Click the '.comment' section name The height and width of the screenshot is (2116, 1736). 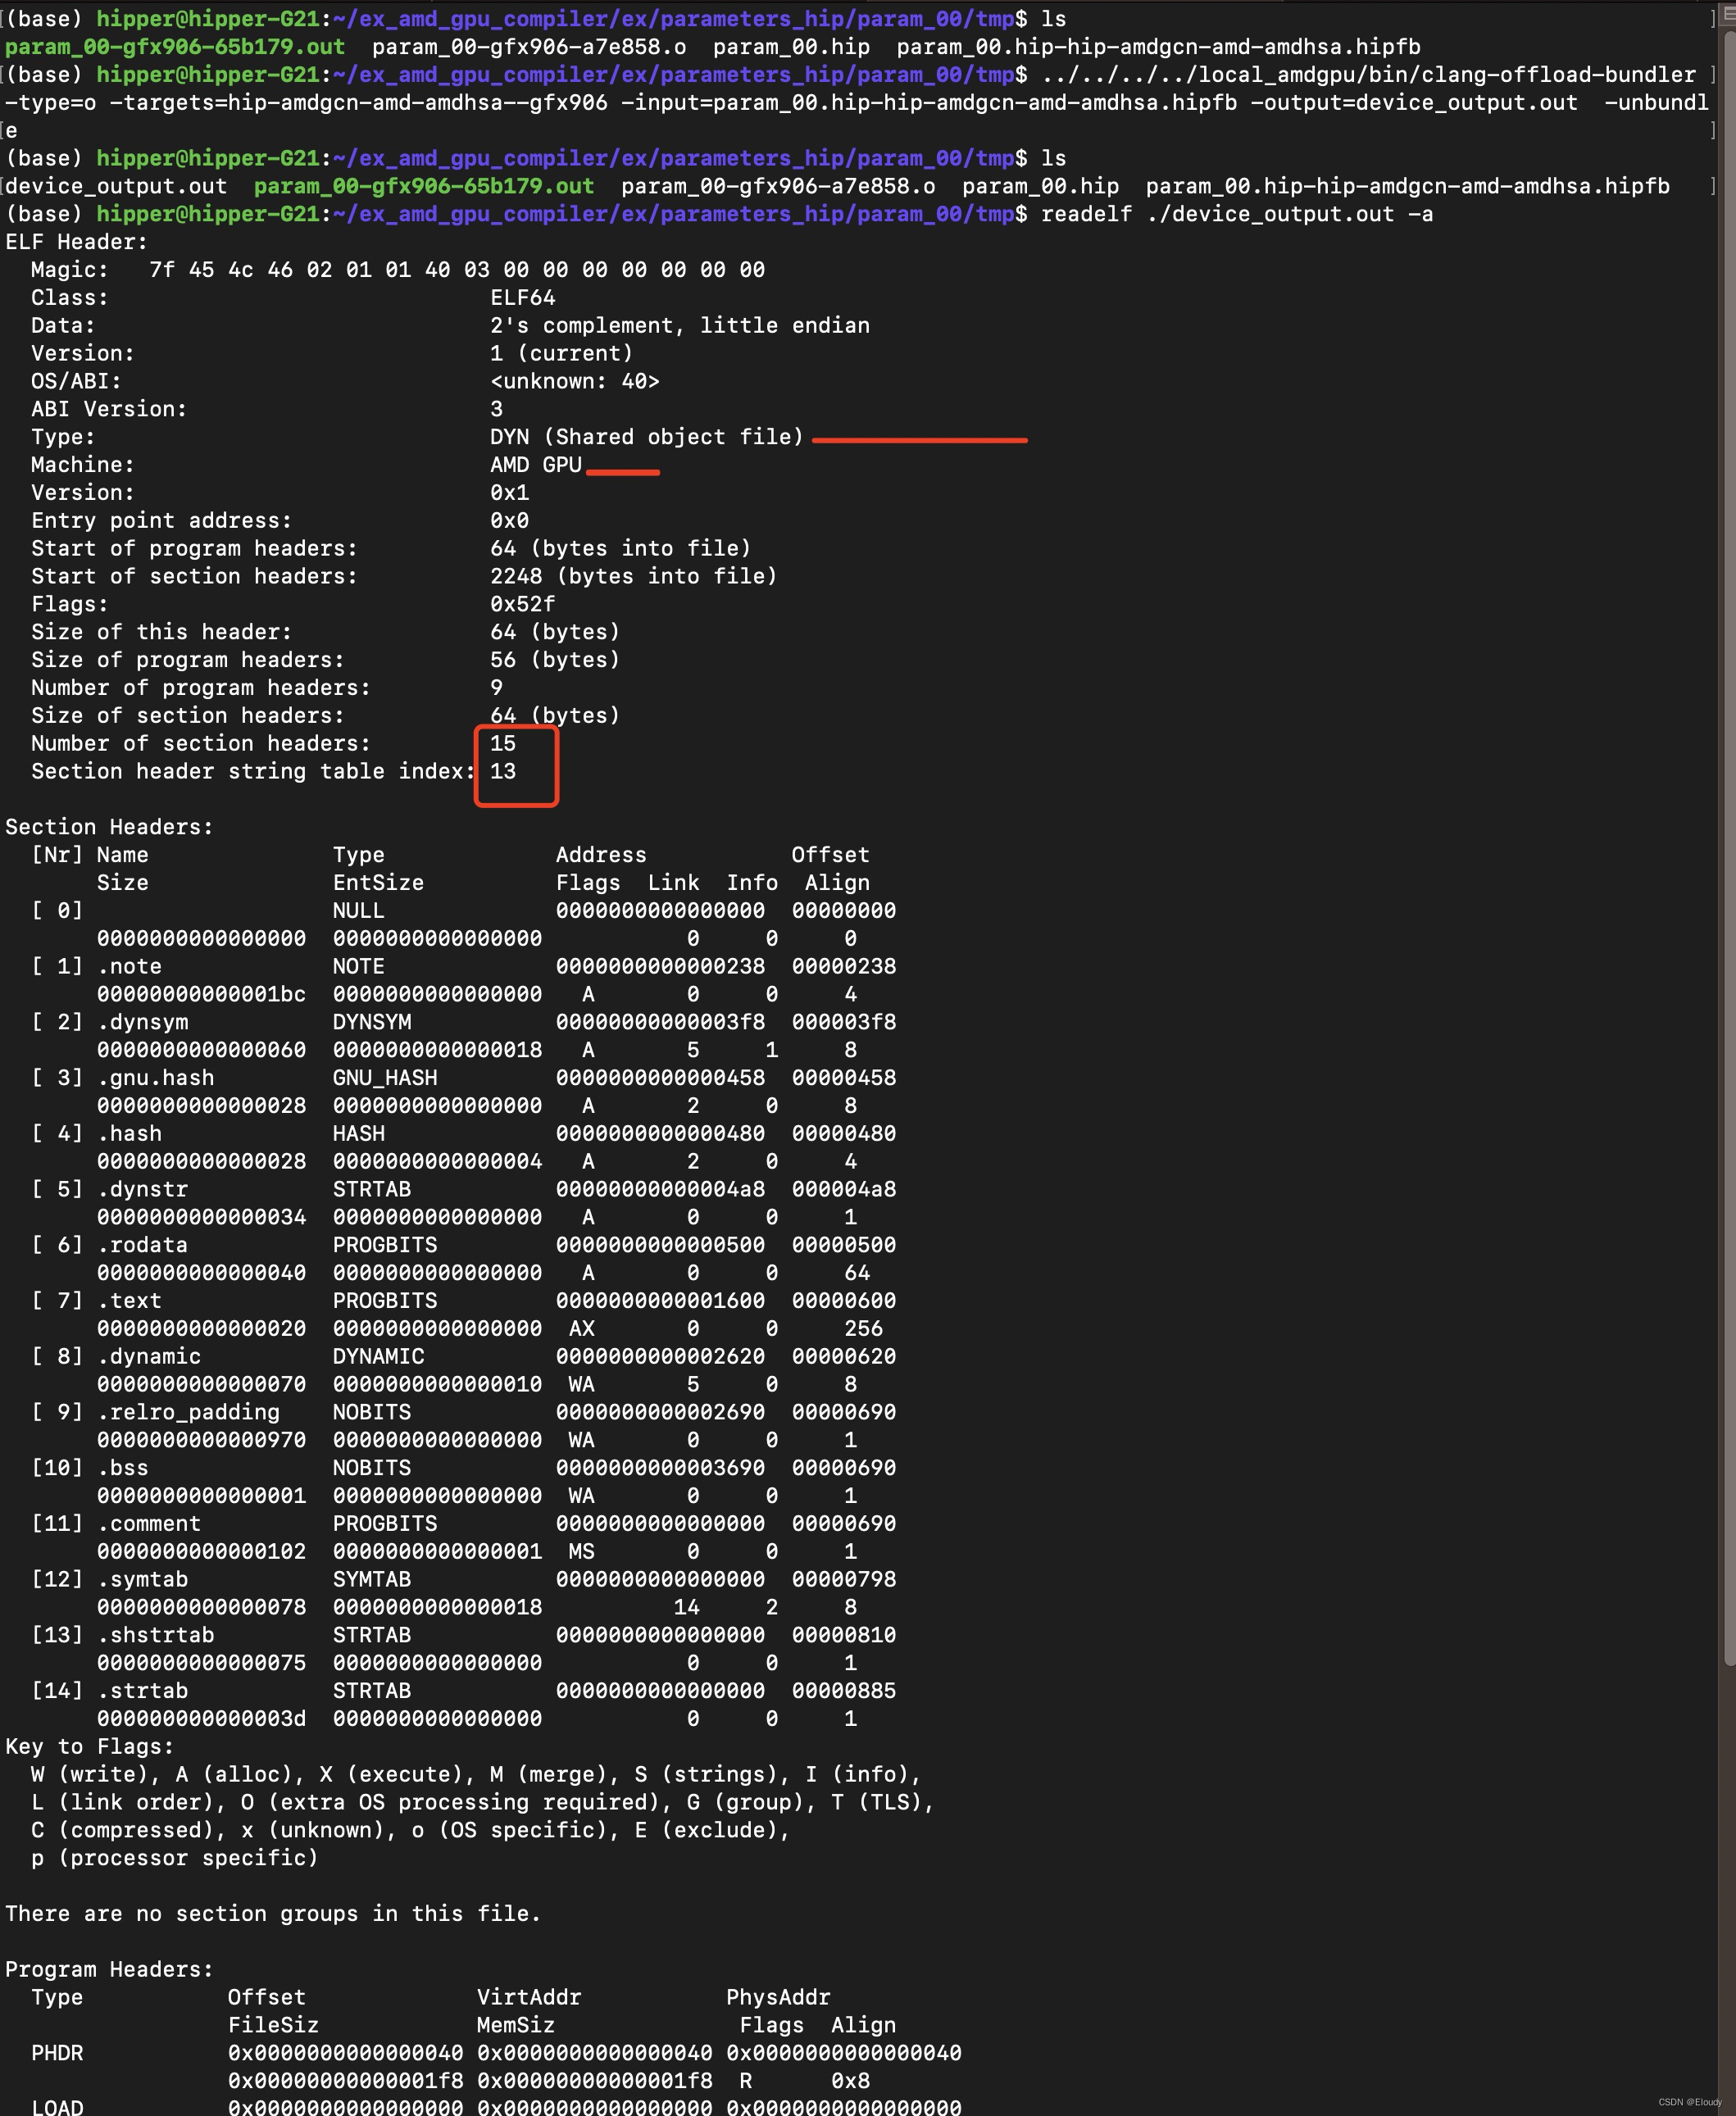(x=149, y=1524)
